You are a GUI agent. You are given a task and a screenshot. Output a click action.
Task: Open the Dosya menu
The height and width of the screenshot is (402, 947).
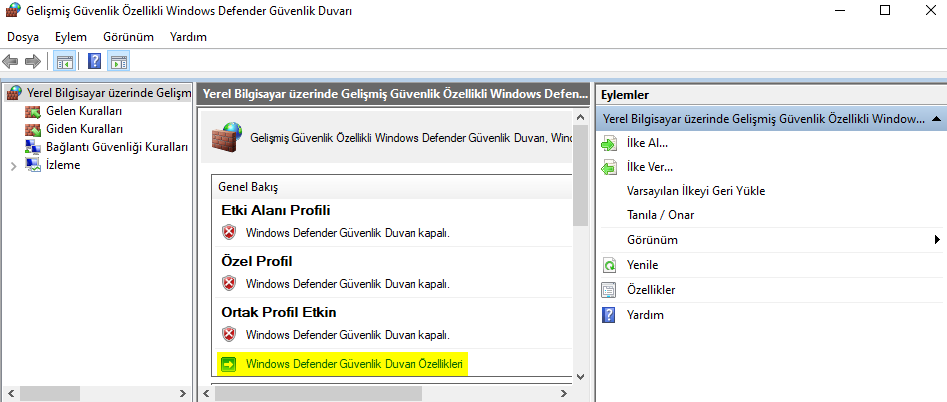23,37
